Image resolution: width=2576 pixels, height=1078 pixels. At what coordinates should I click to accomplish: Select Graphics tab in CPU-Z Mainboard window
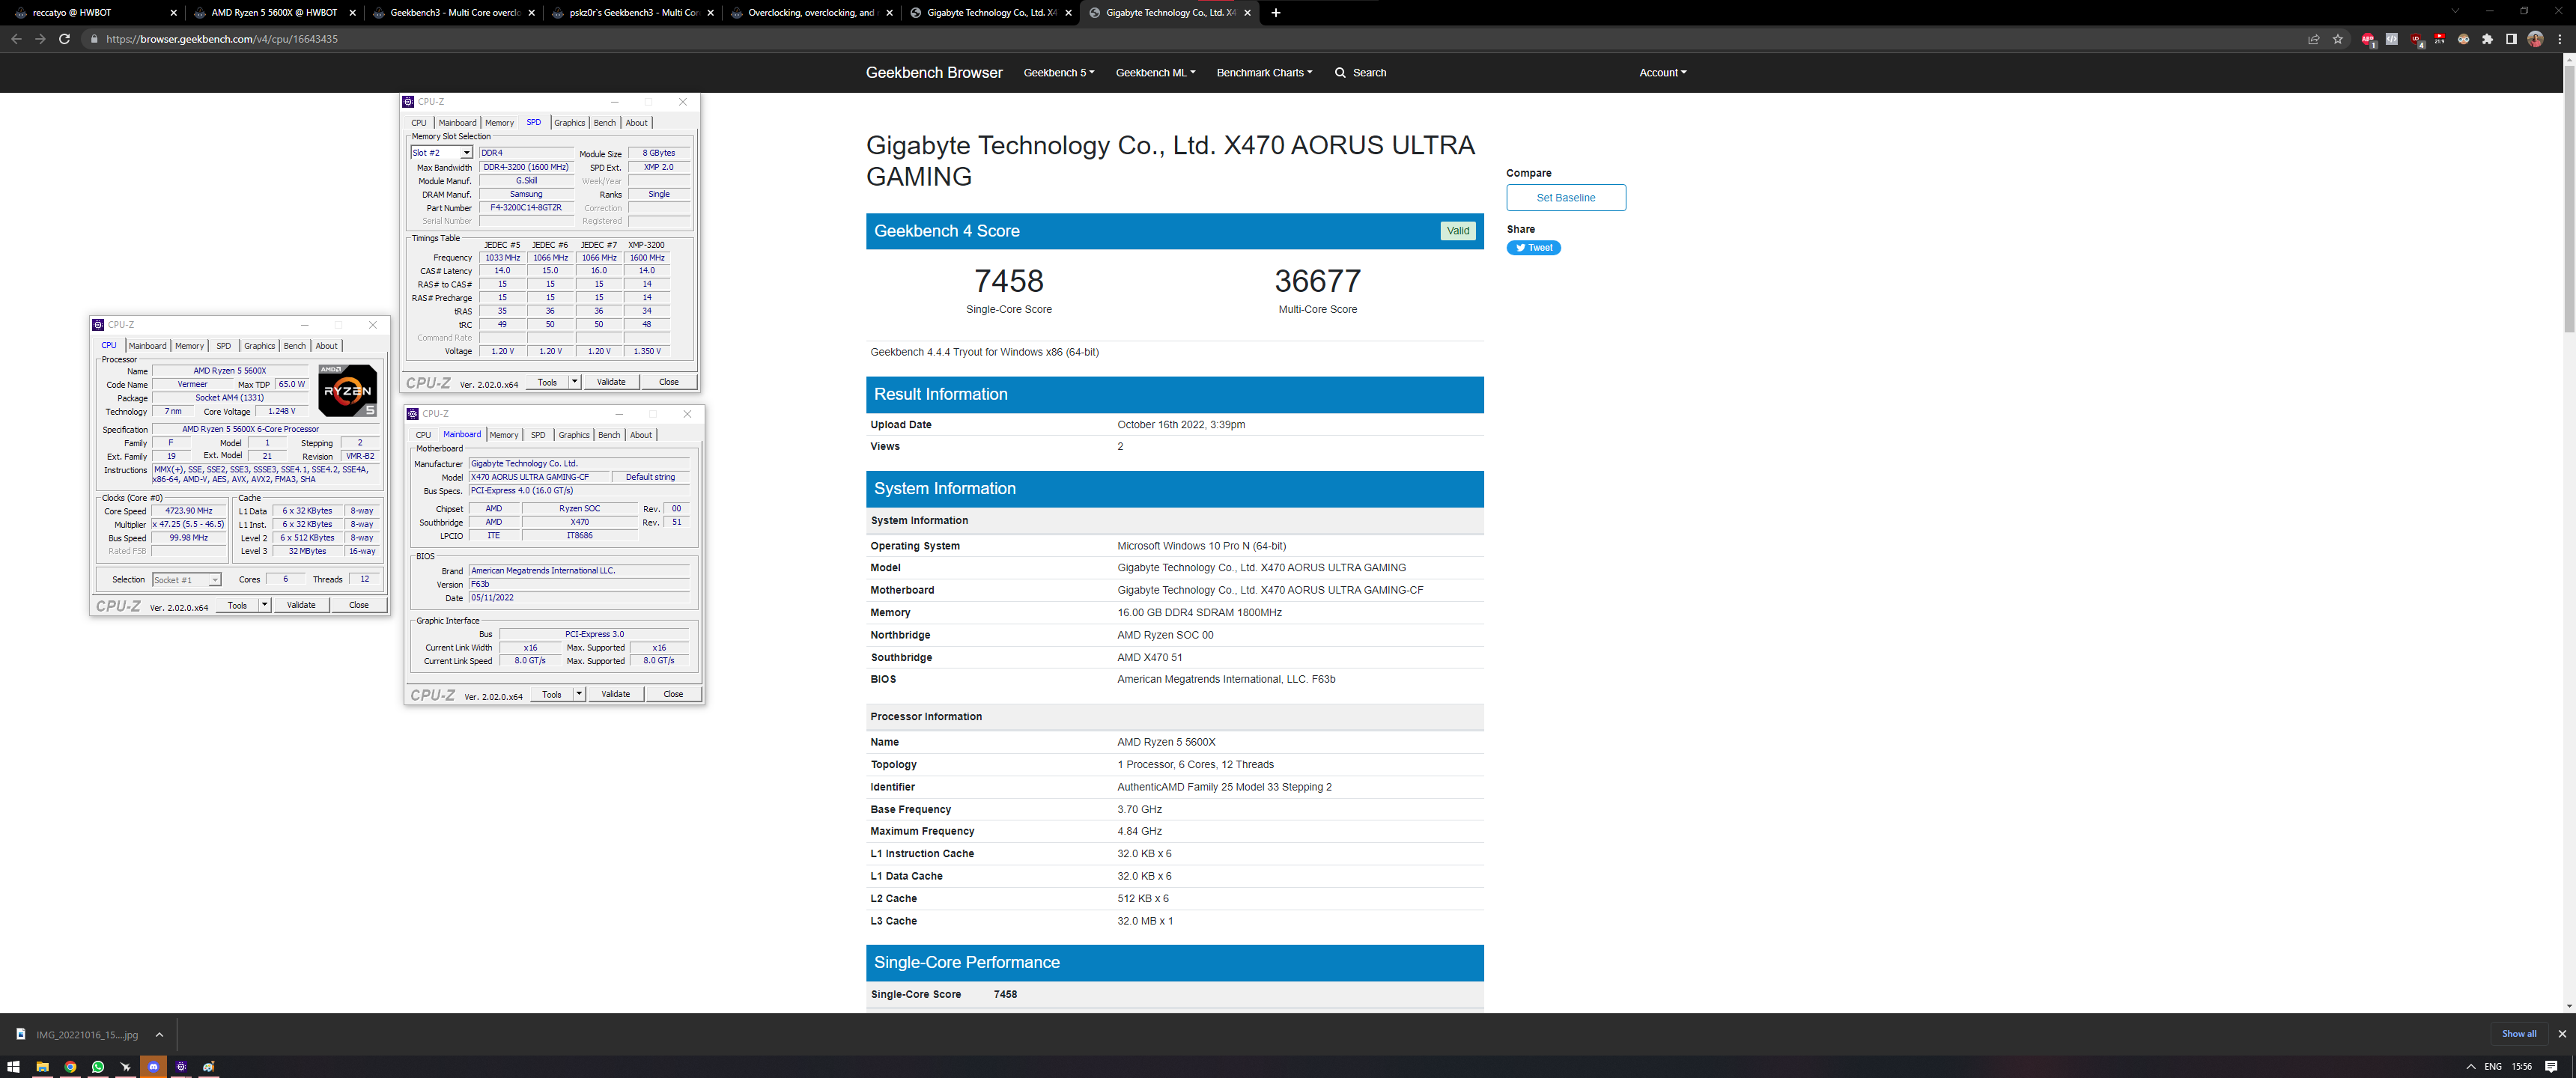574,435
